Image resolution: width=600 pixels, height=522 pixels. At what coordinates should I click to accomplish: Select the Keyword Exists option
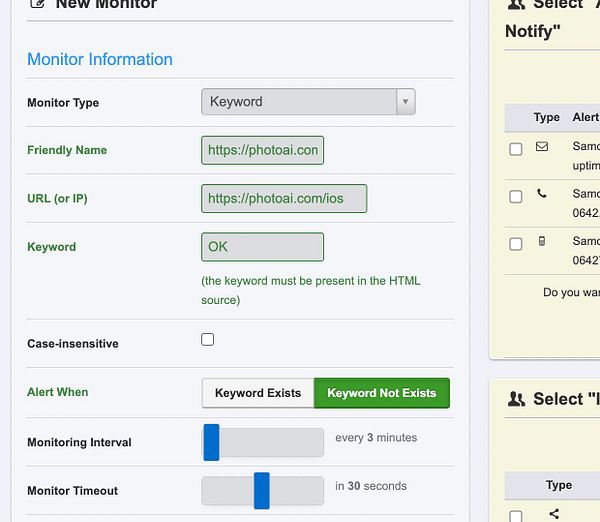tap(258, 393)
